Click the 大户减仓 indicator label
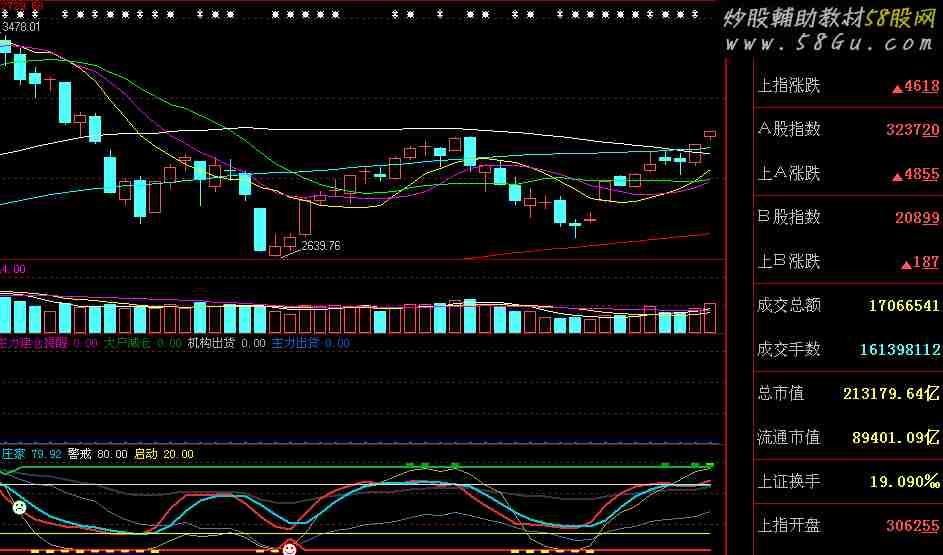This screenshot has width=943, height=555. coord(126,343)
